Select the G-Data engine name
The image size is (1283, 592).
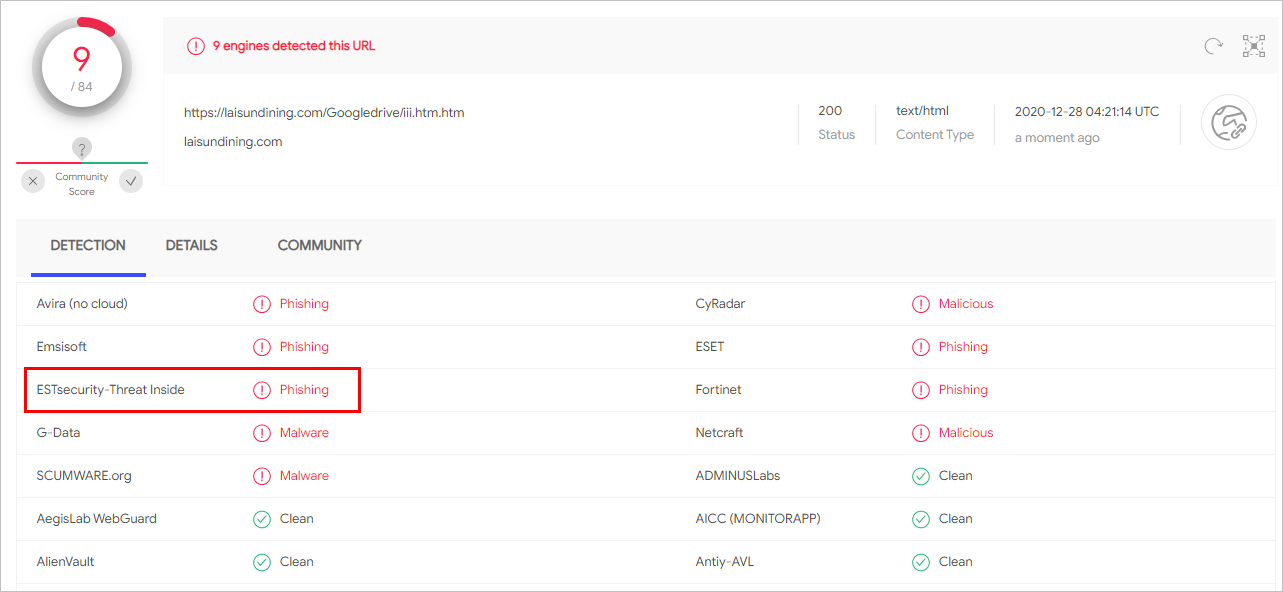click(x=59, y=433)
